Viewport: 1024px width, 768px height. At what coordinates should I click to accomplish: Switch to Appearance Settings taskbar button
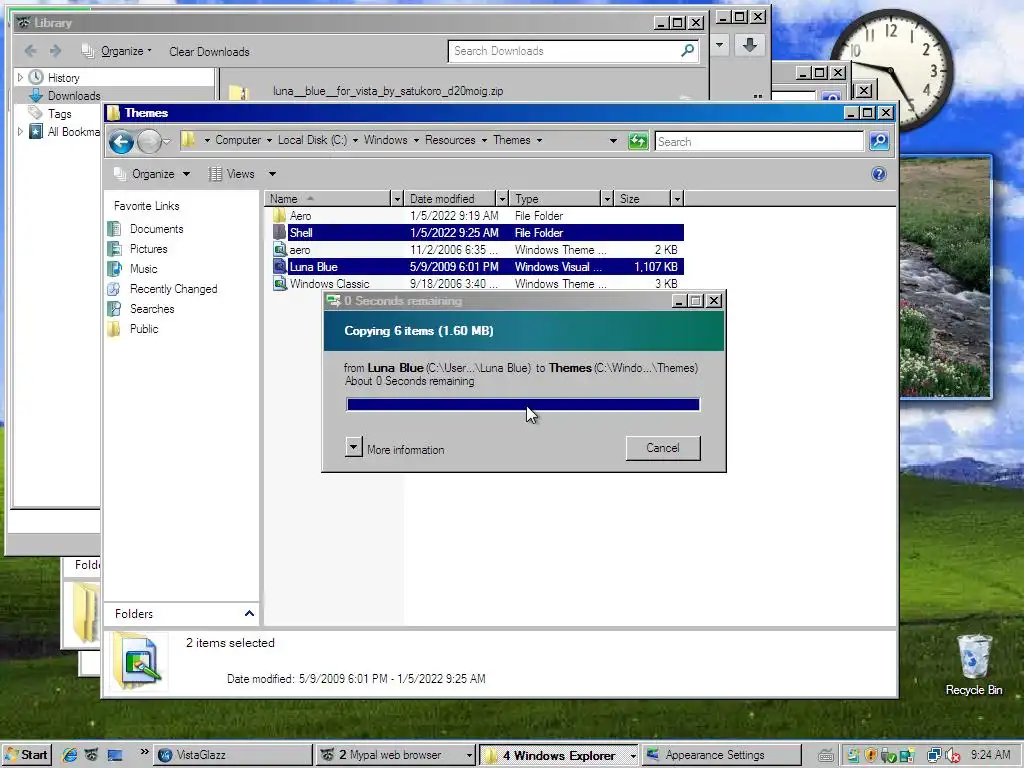721,755
